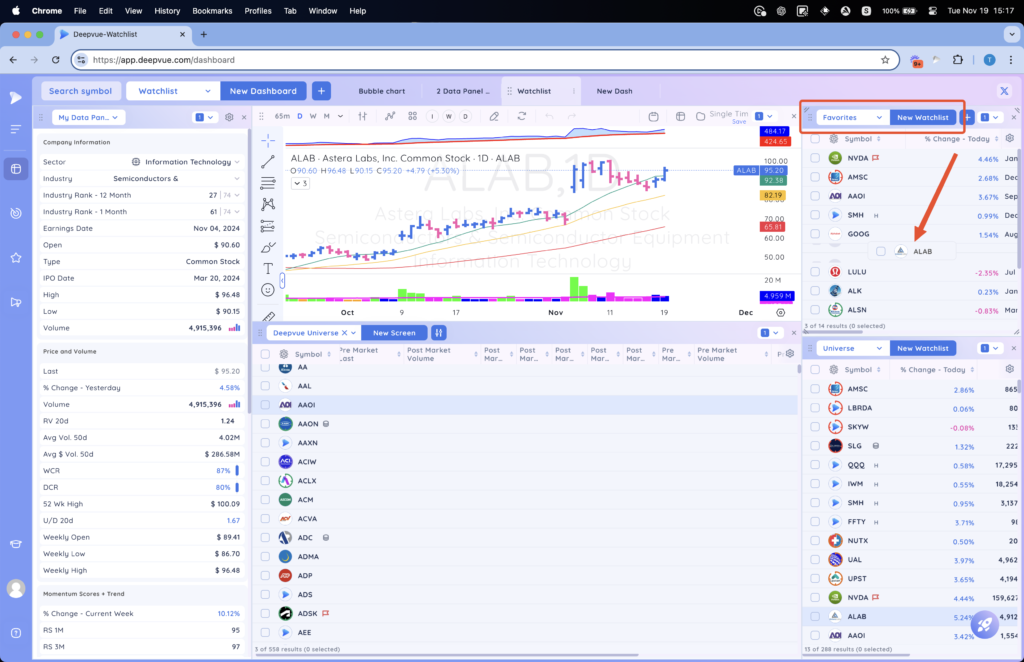Viewport: 1024px width, 662px height.
Task: Open My Data Panel settings gear
Action: point(229,118)
